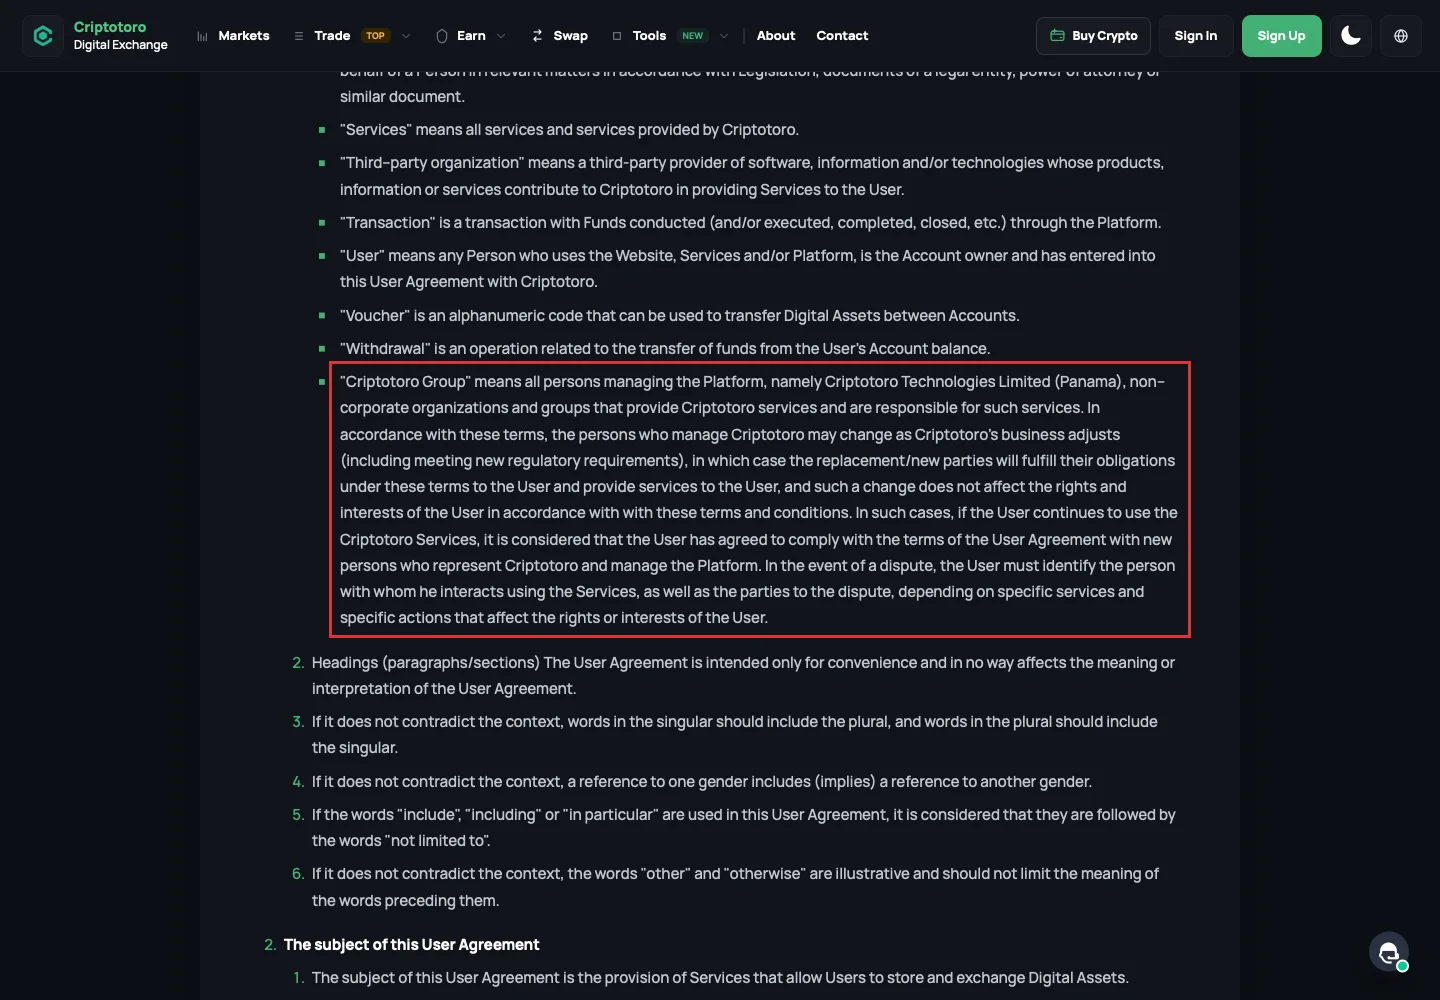Viewport: 1440px width, 1000px height.
Task: Click the "Transaction" definition line
Action: click(751, 223)
